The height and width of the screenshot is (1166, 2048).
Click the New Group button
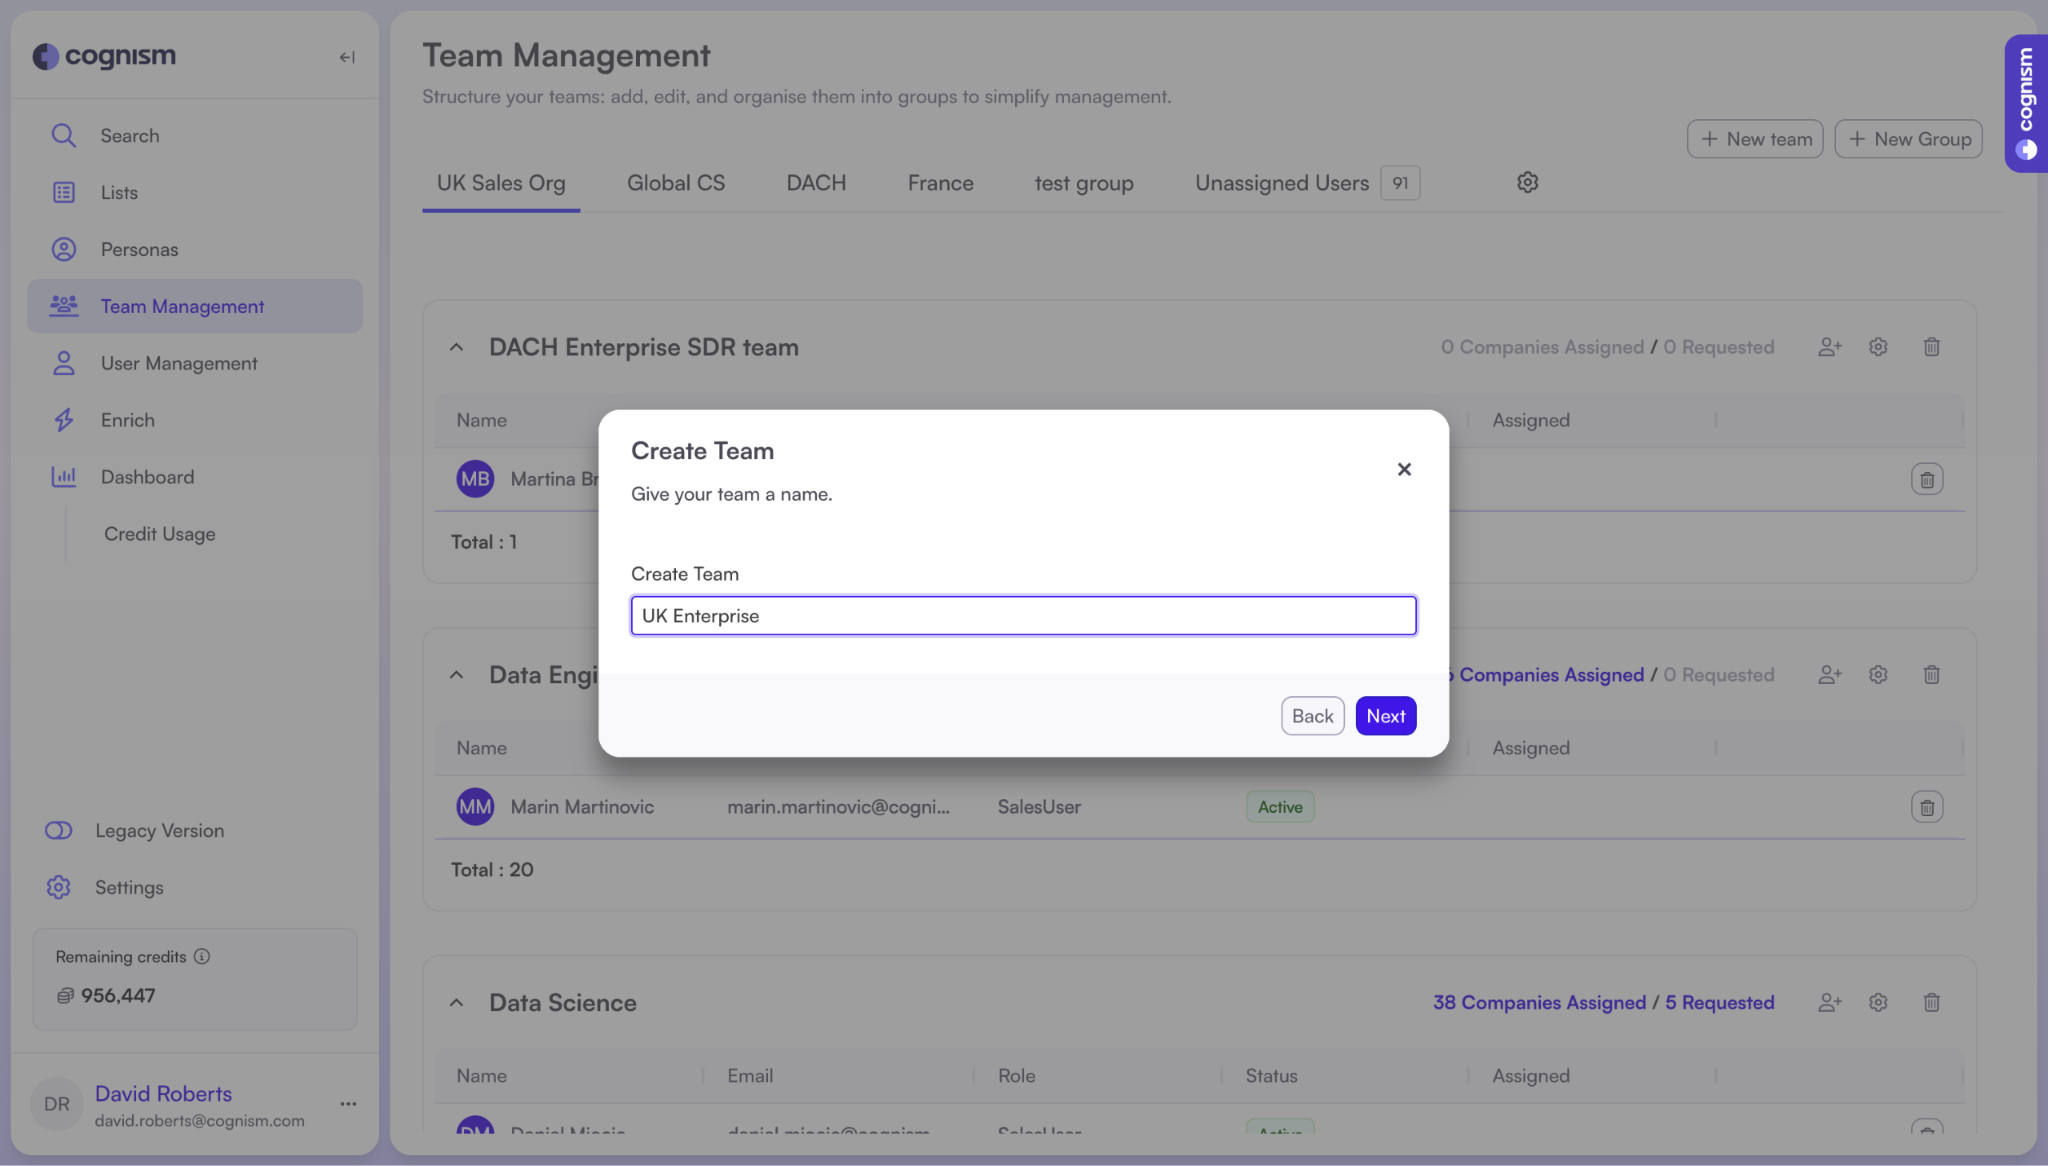[x=1908, y=139]
